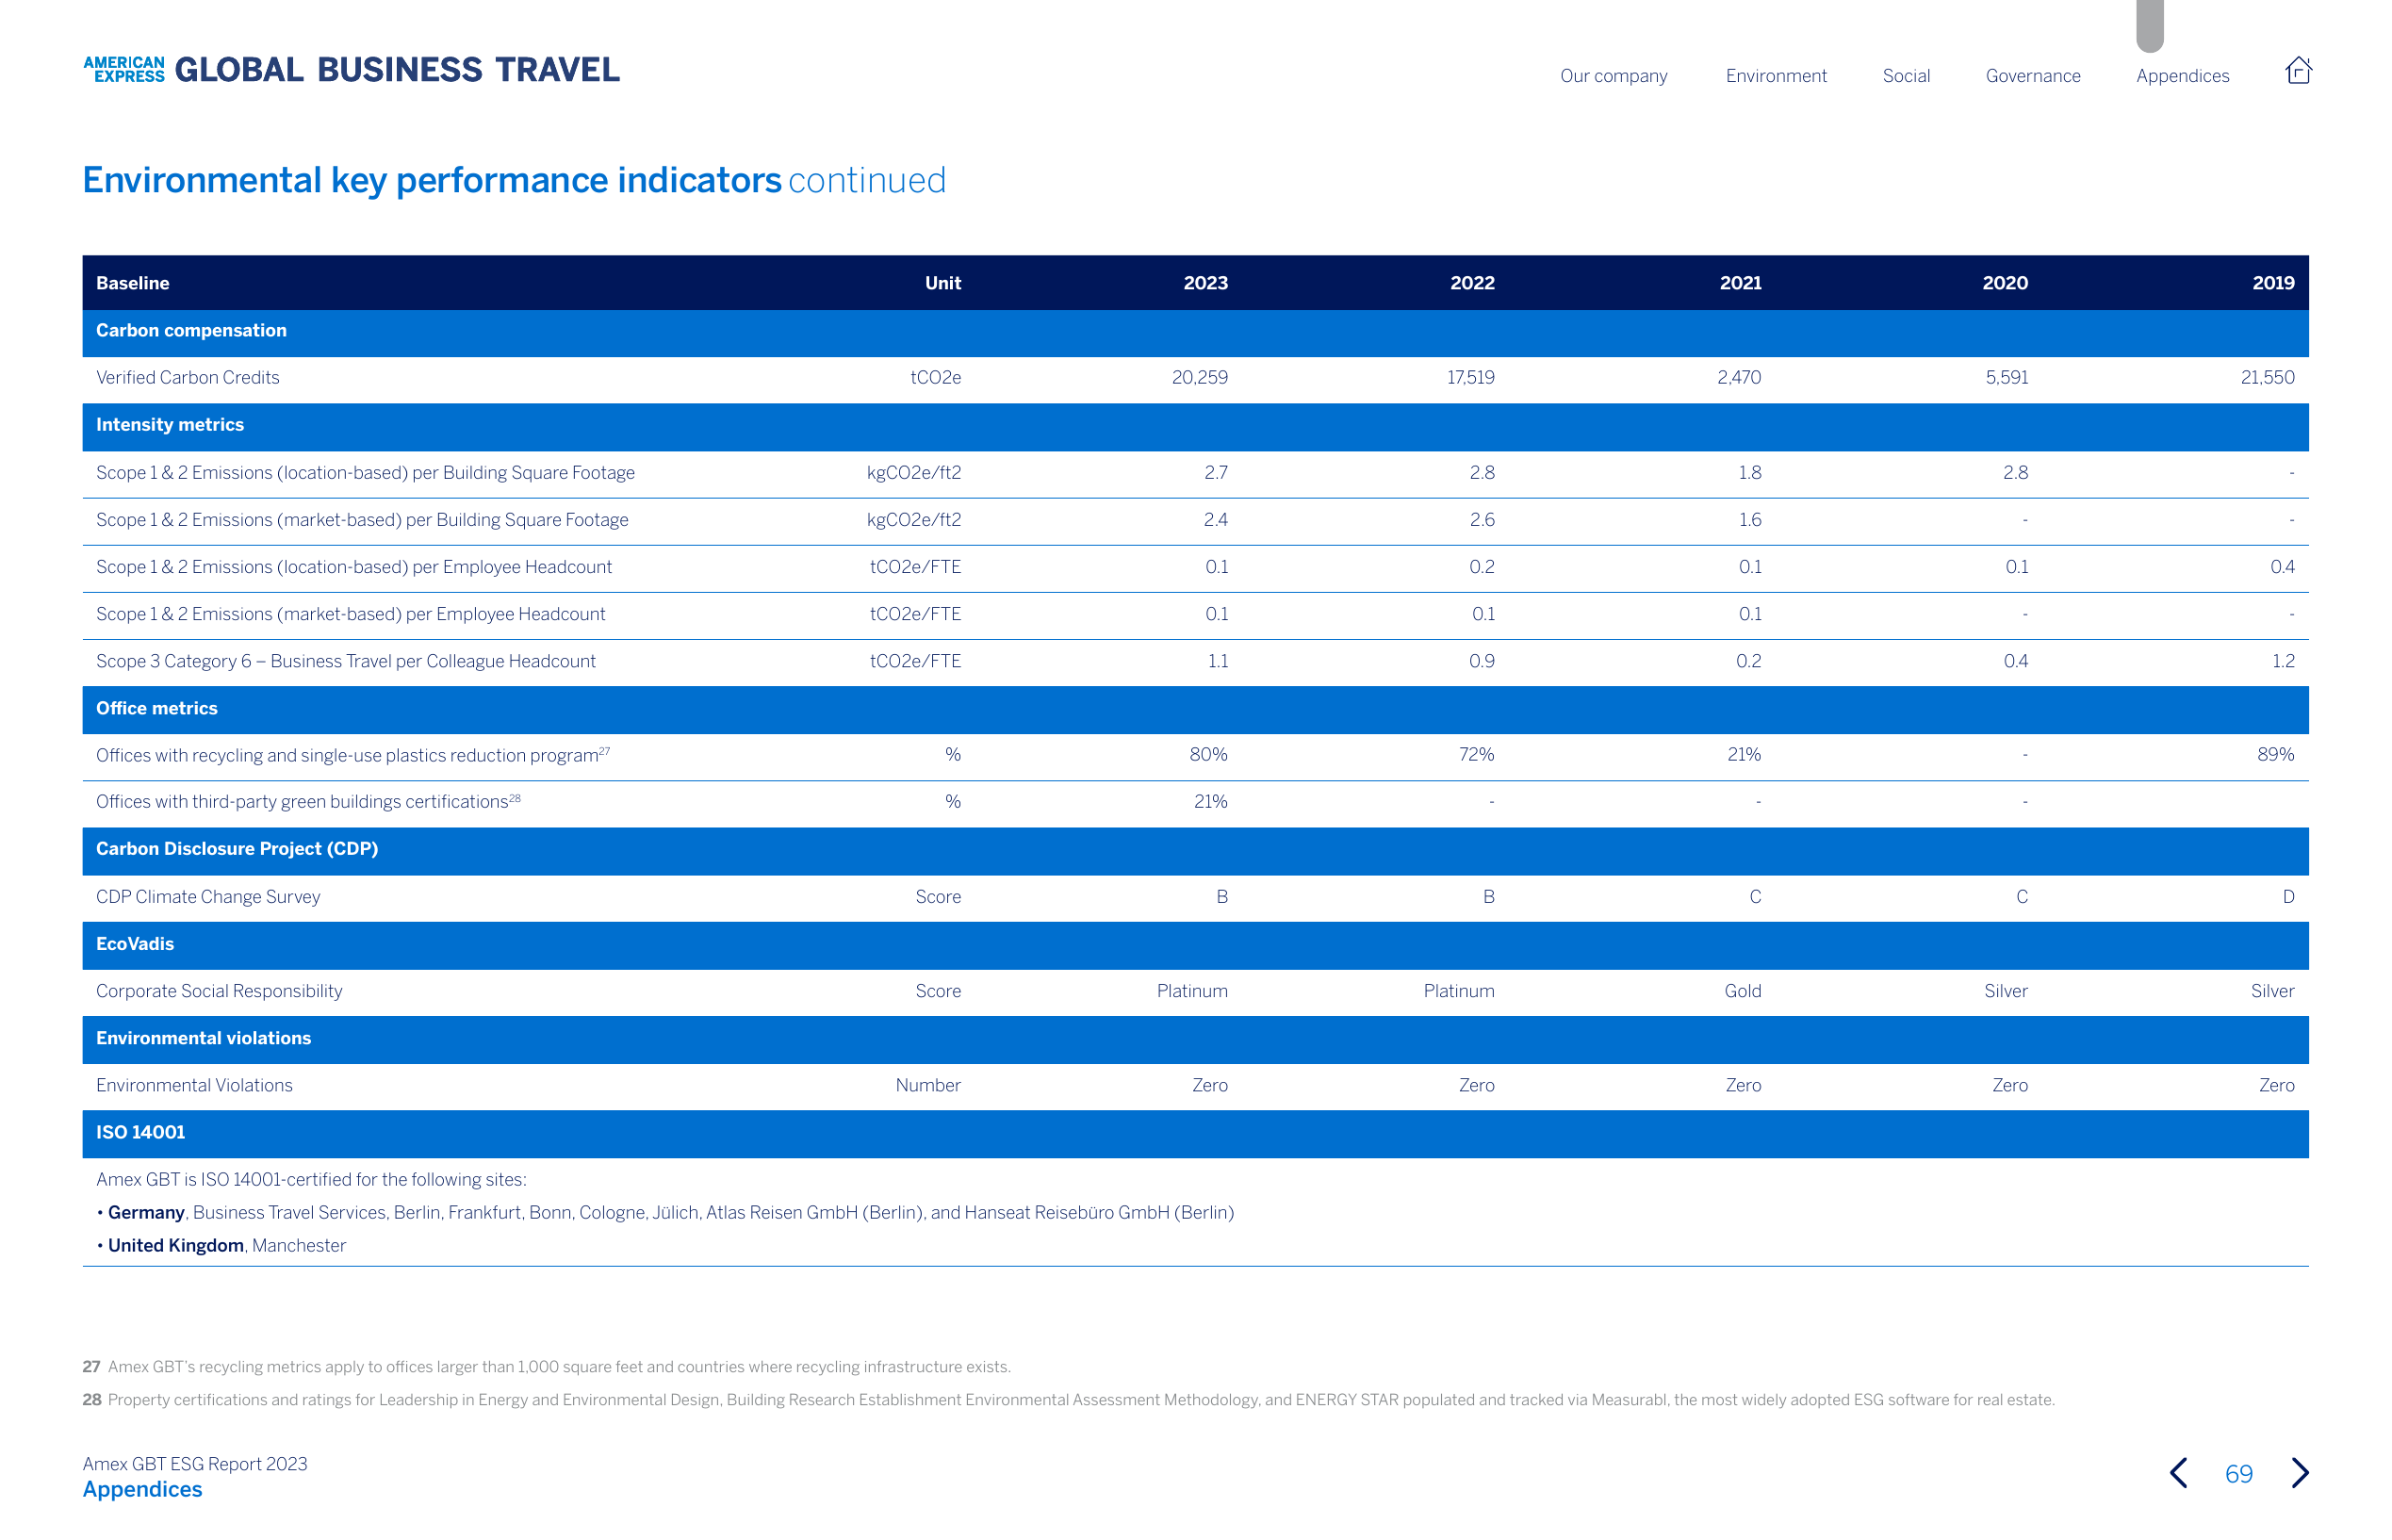
Task: Click the Carbon Disclosure Project (CDP) heading
Action: point(237,849)
